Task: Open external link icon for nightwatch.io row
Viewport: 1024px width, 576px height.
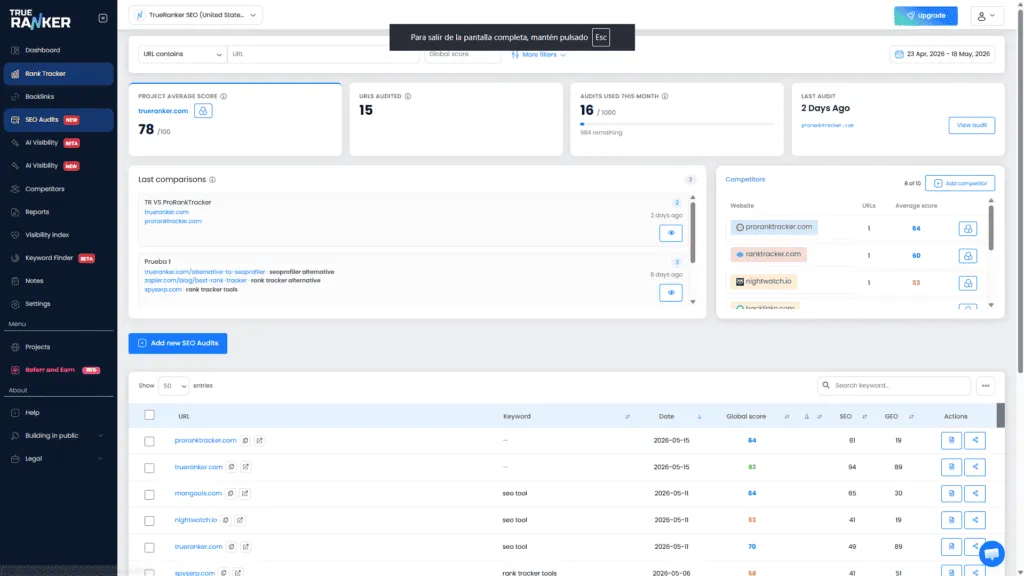Action: point(240,520)
